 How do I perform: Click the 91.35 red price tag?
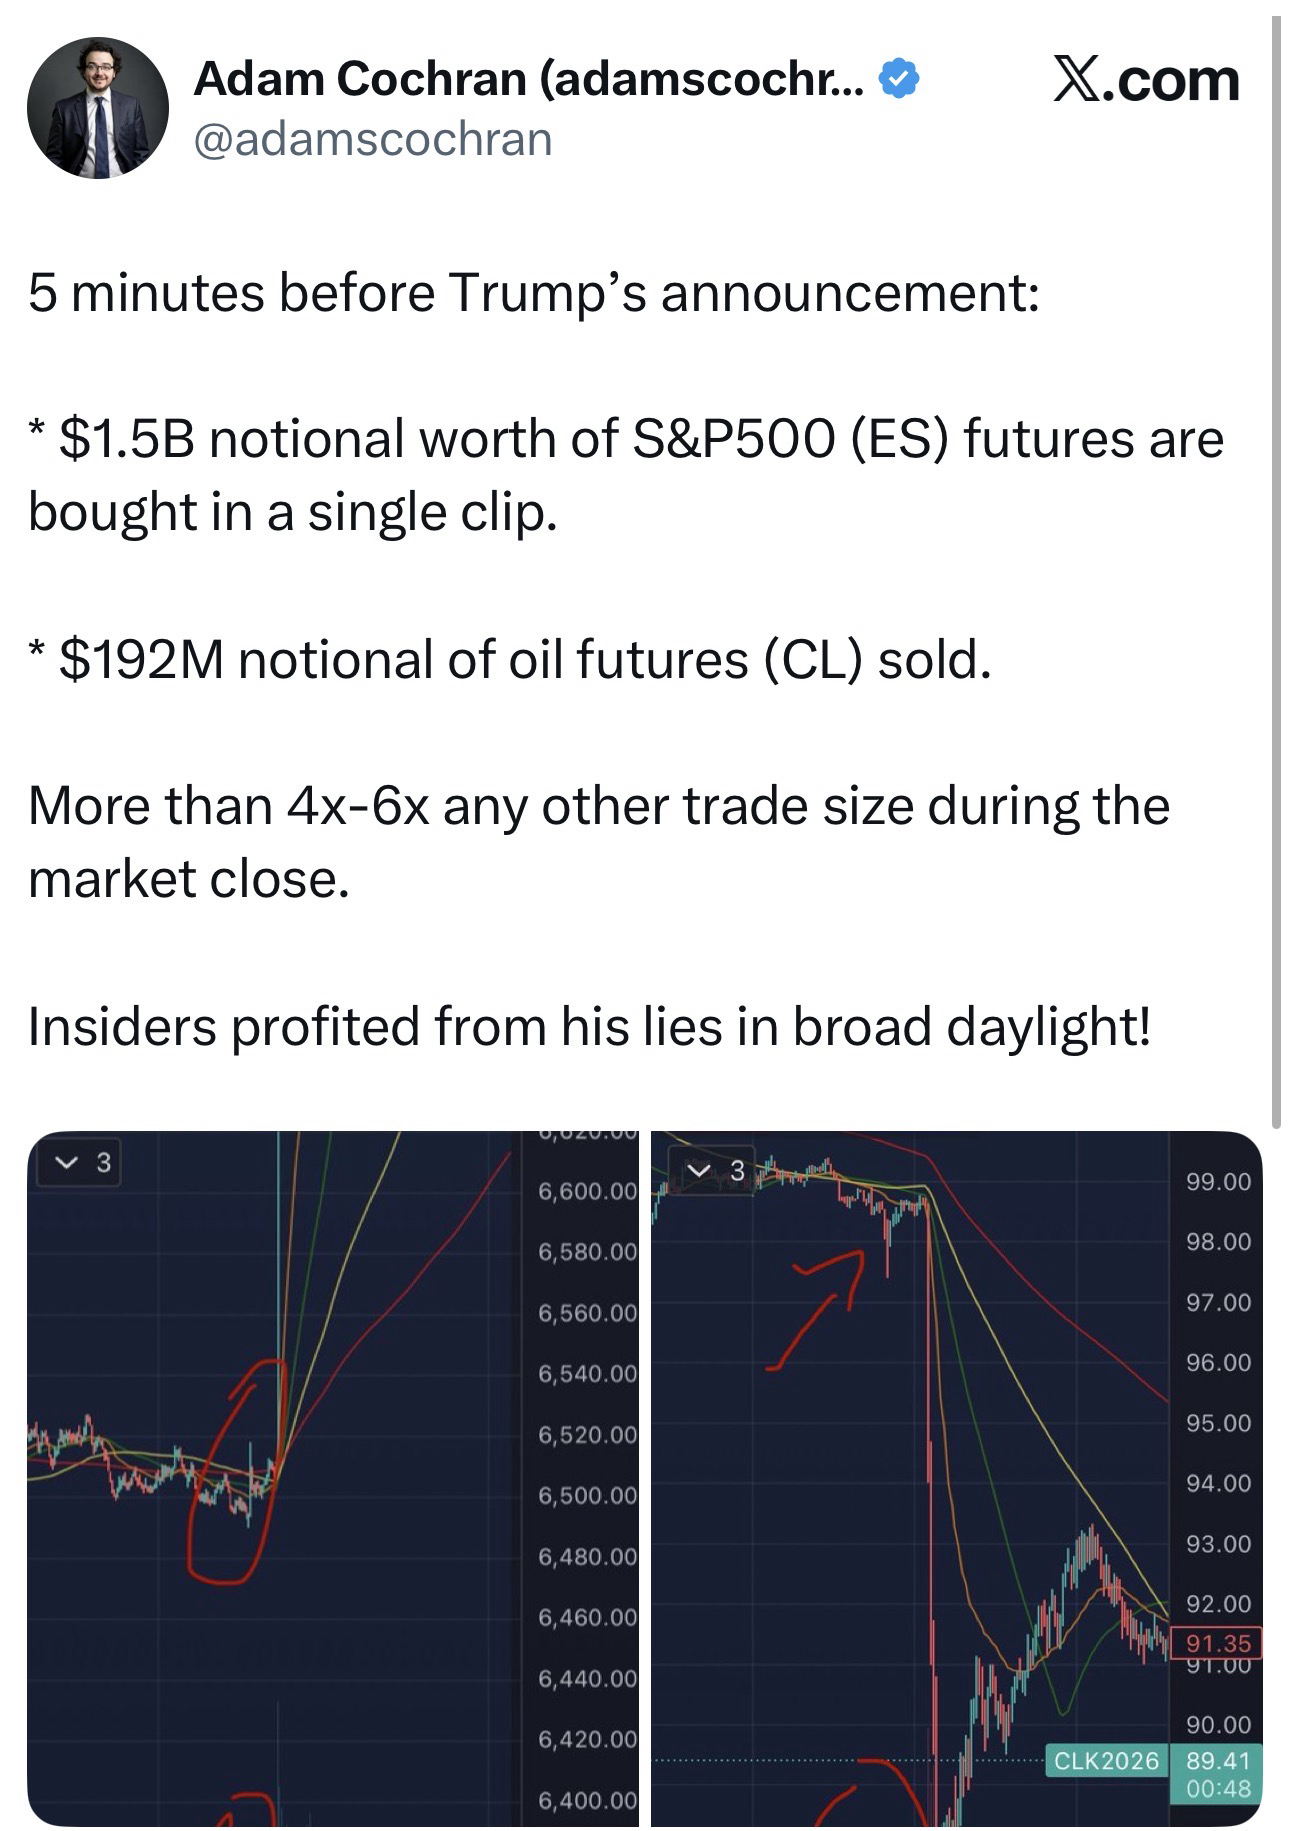pos(1217,1643)
